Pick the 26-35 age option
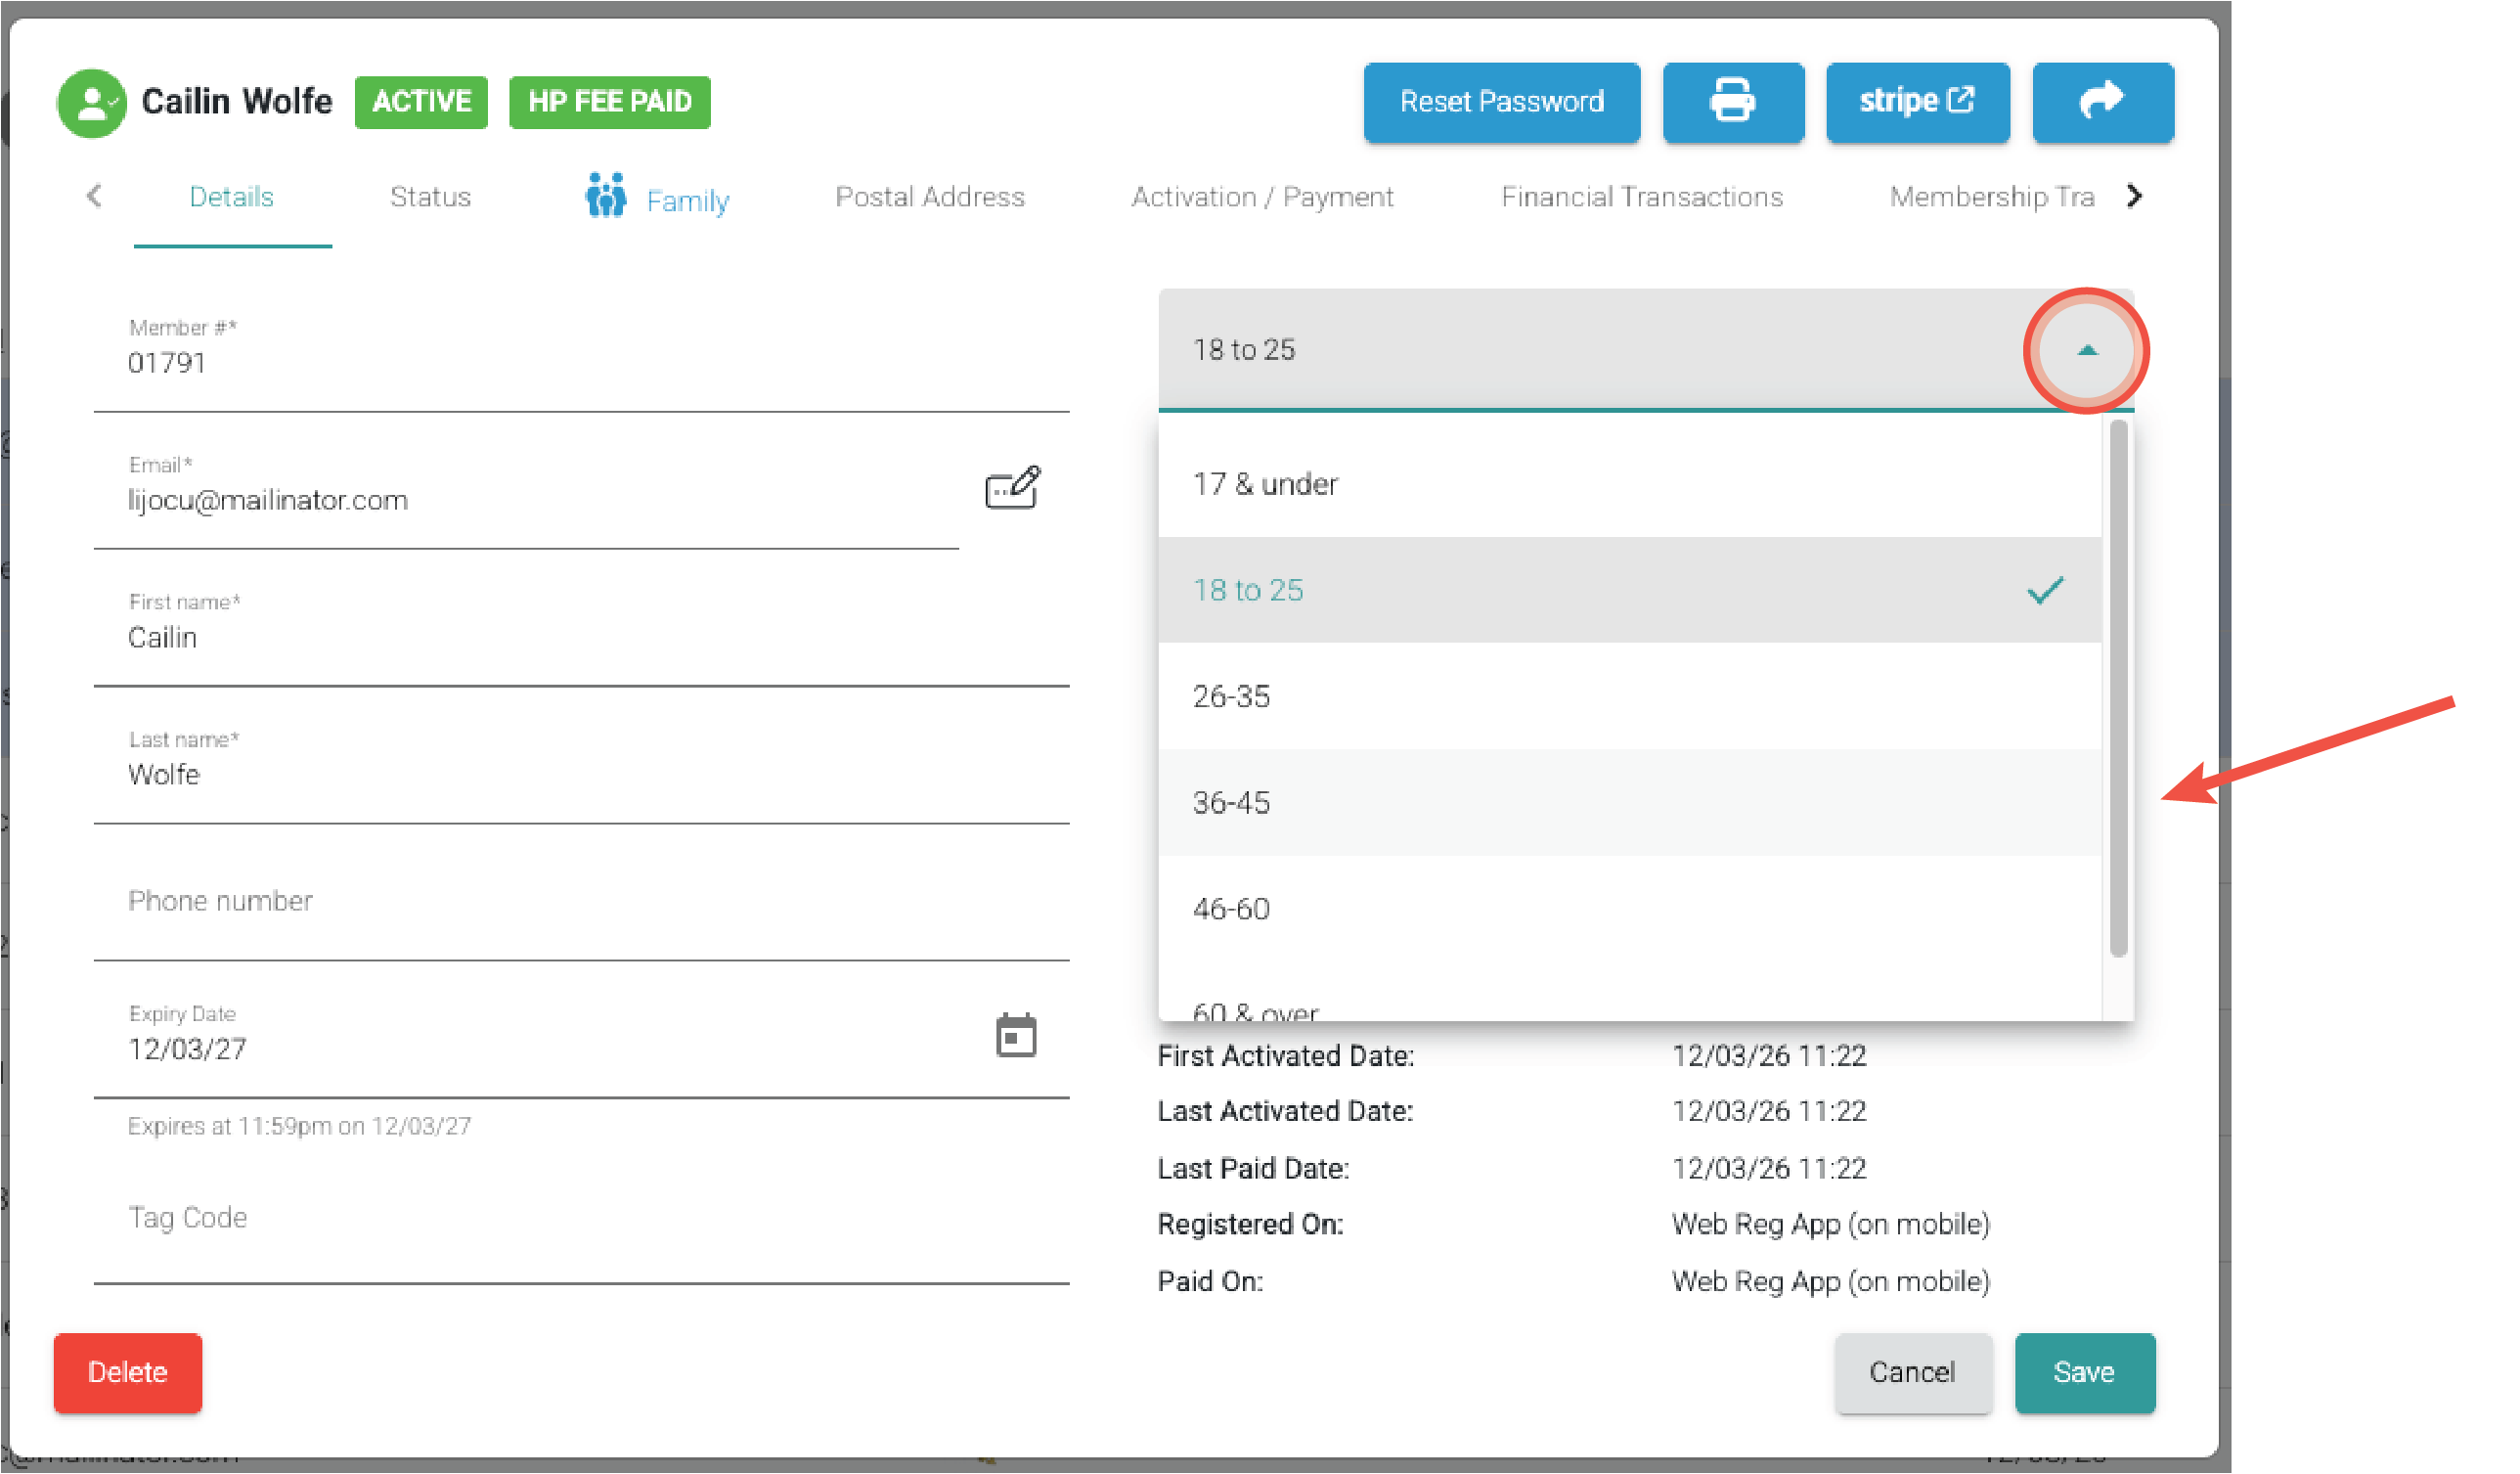This screenshot has height=1474, width=2520. (x=1628, y=696)
